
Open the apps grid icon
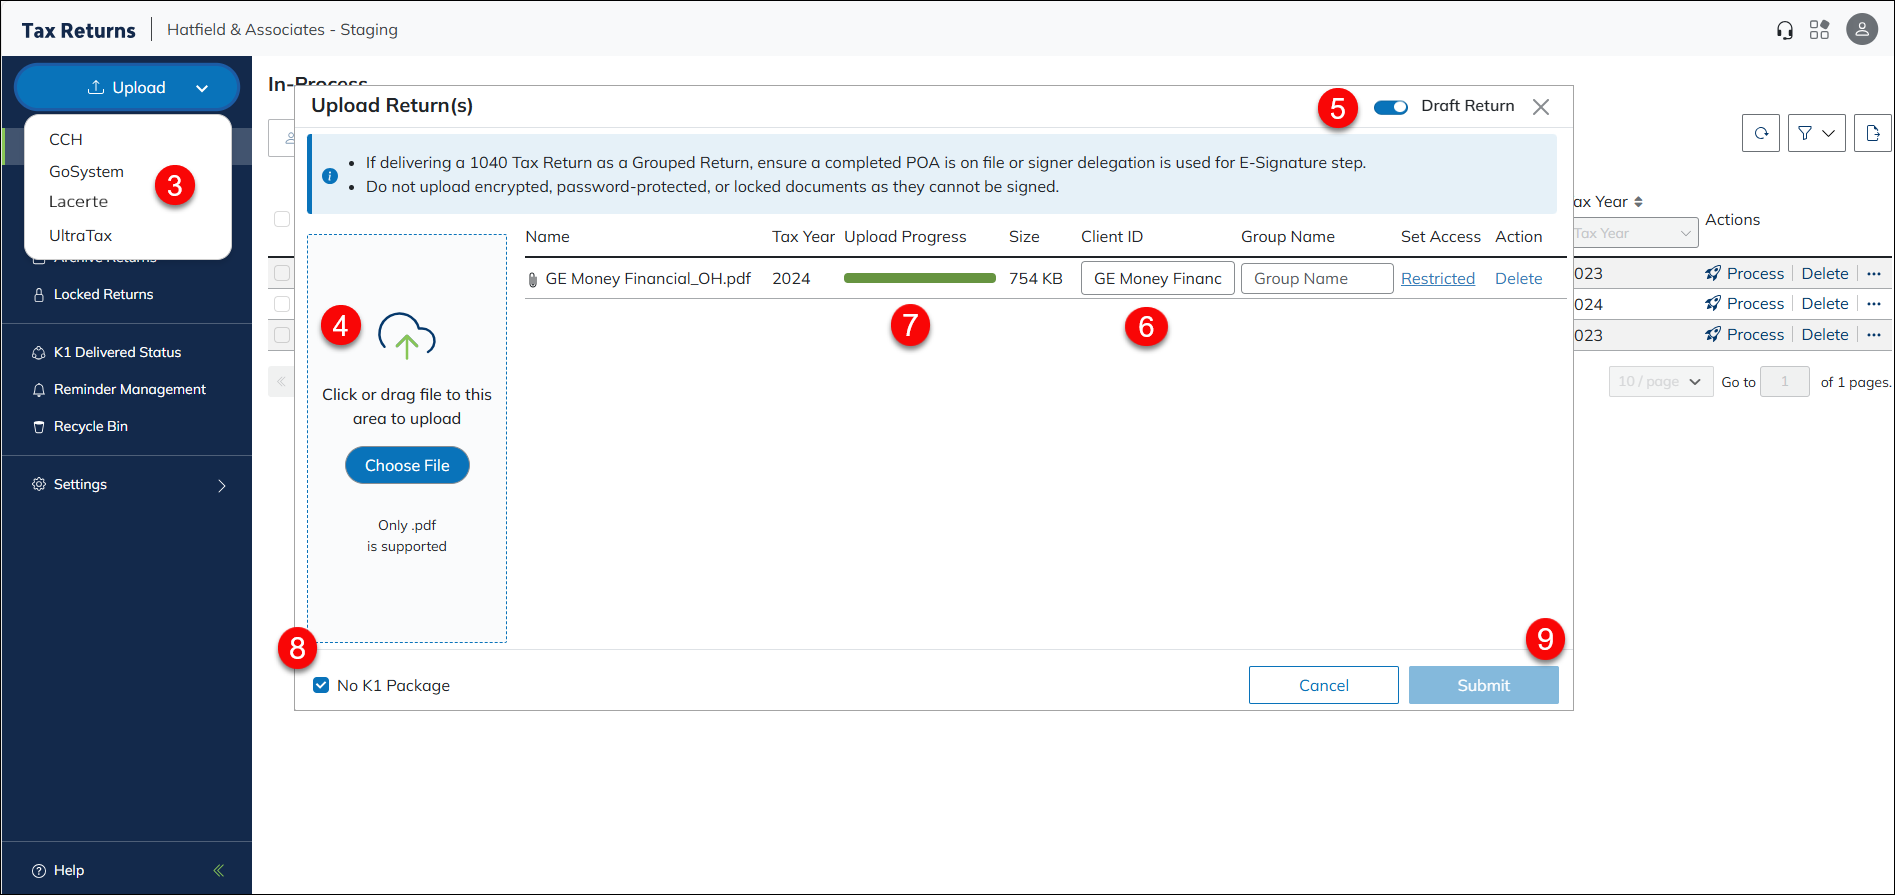click(x=1819, y=30)
